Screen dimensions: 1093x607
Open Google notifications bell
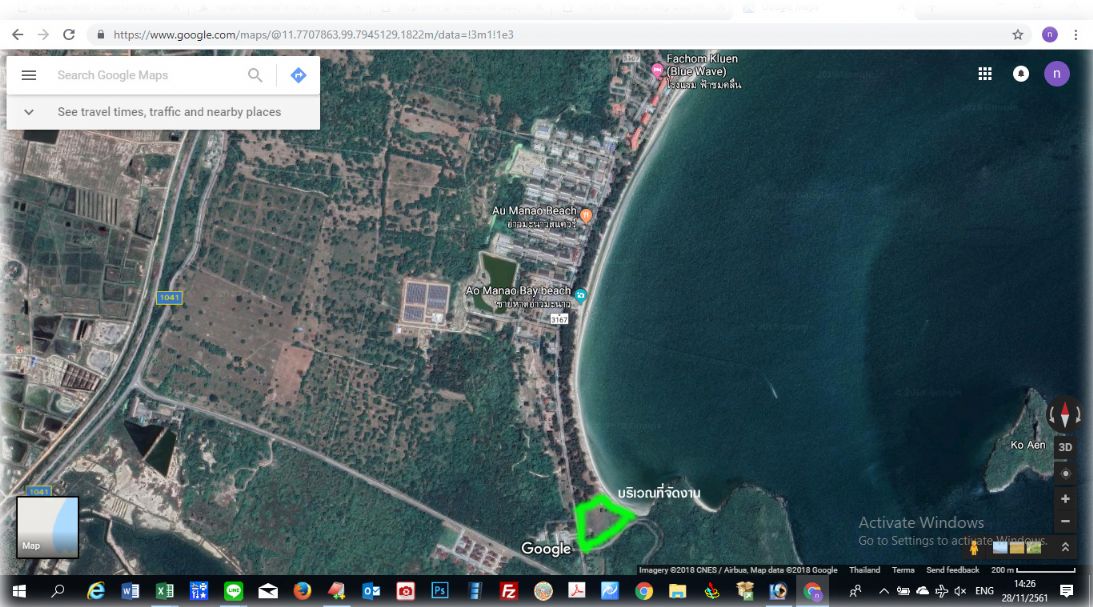click(x=1021, y=74)
